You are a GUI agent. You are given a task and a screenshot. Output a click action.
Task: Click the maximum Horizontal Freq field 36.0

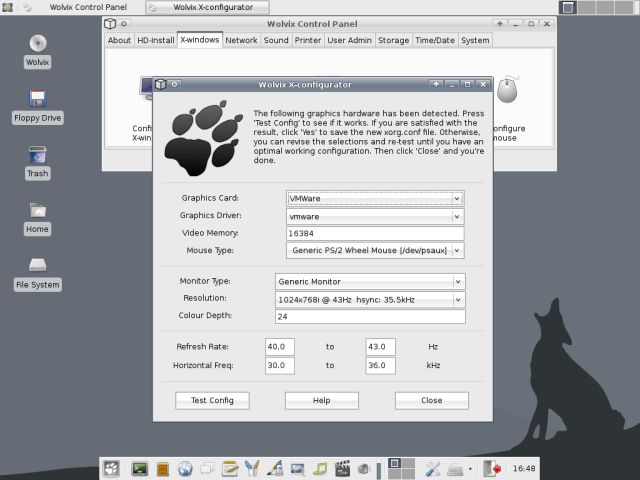coord(380,365)
